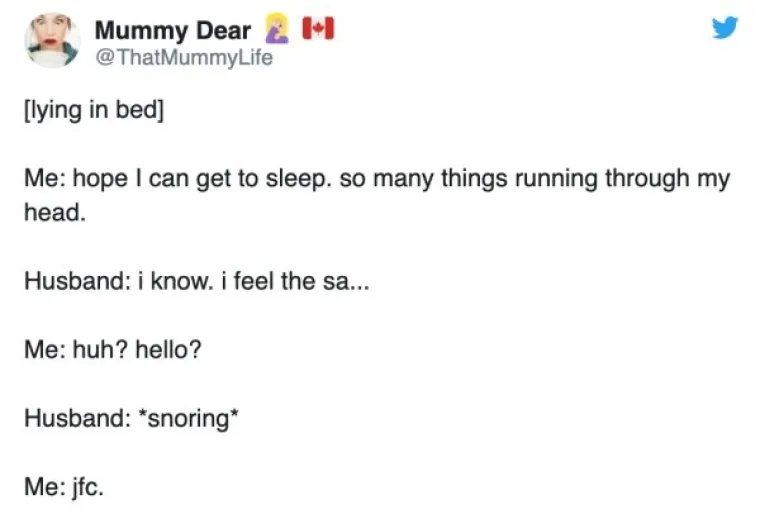Click the "Me: jfc." final line

coord(63,488)
